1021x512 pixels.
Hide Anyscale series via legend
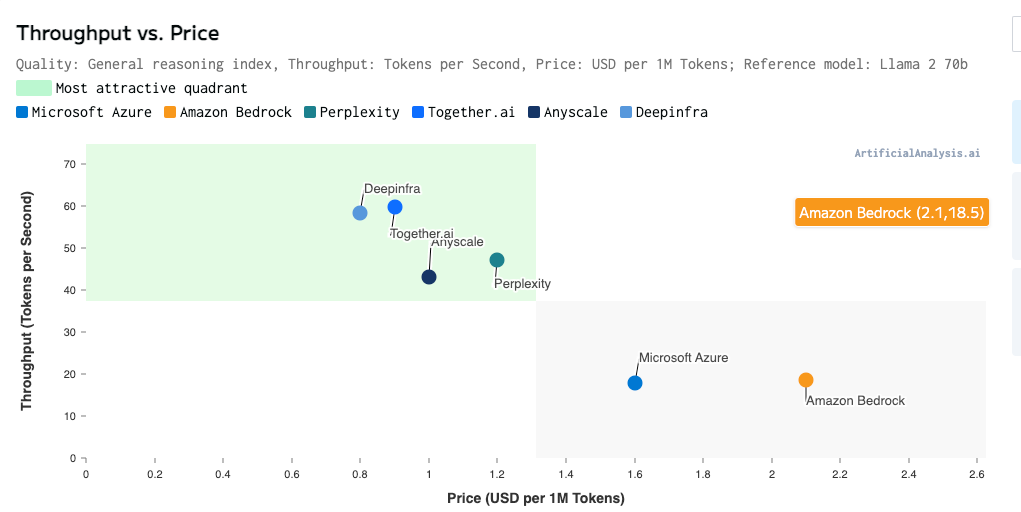coord(567,112)
